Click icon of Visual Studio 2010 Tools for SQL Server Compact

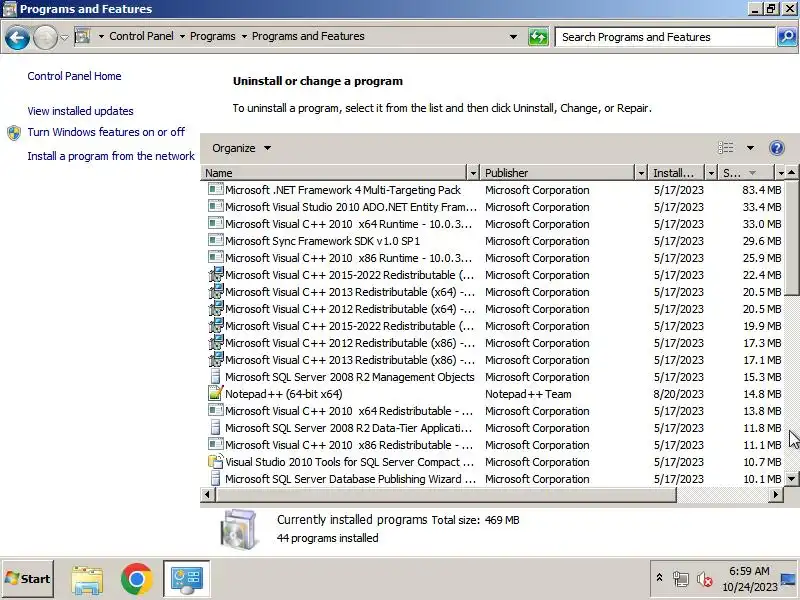[x=216, y=462]
